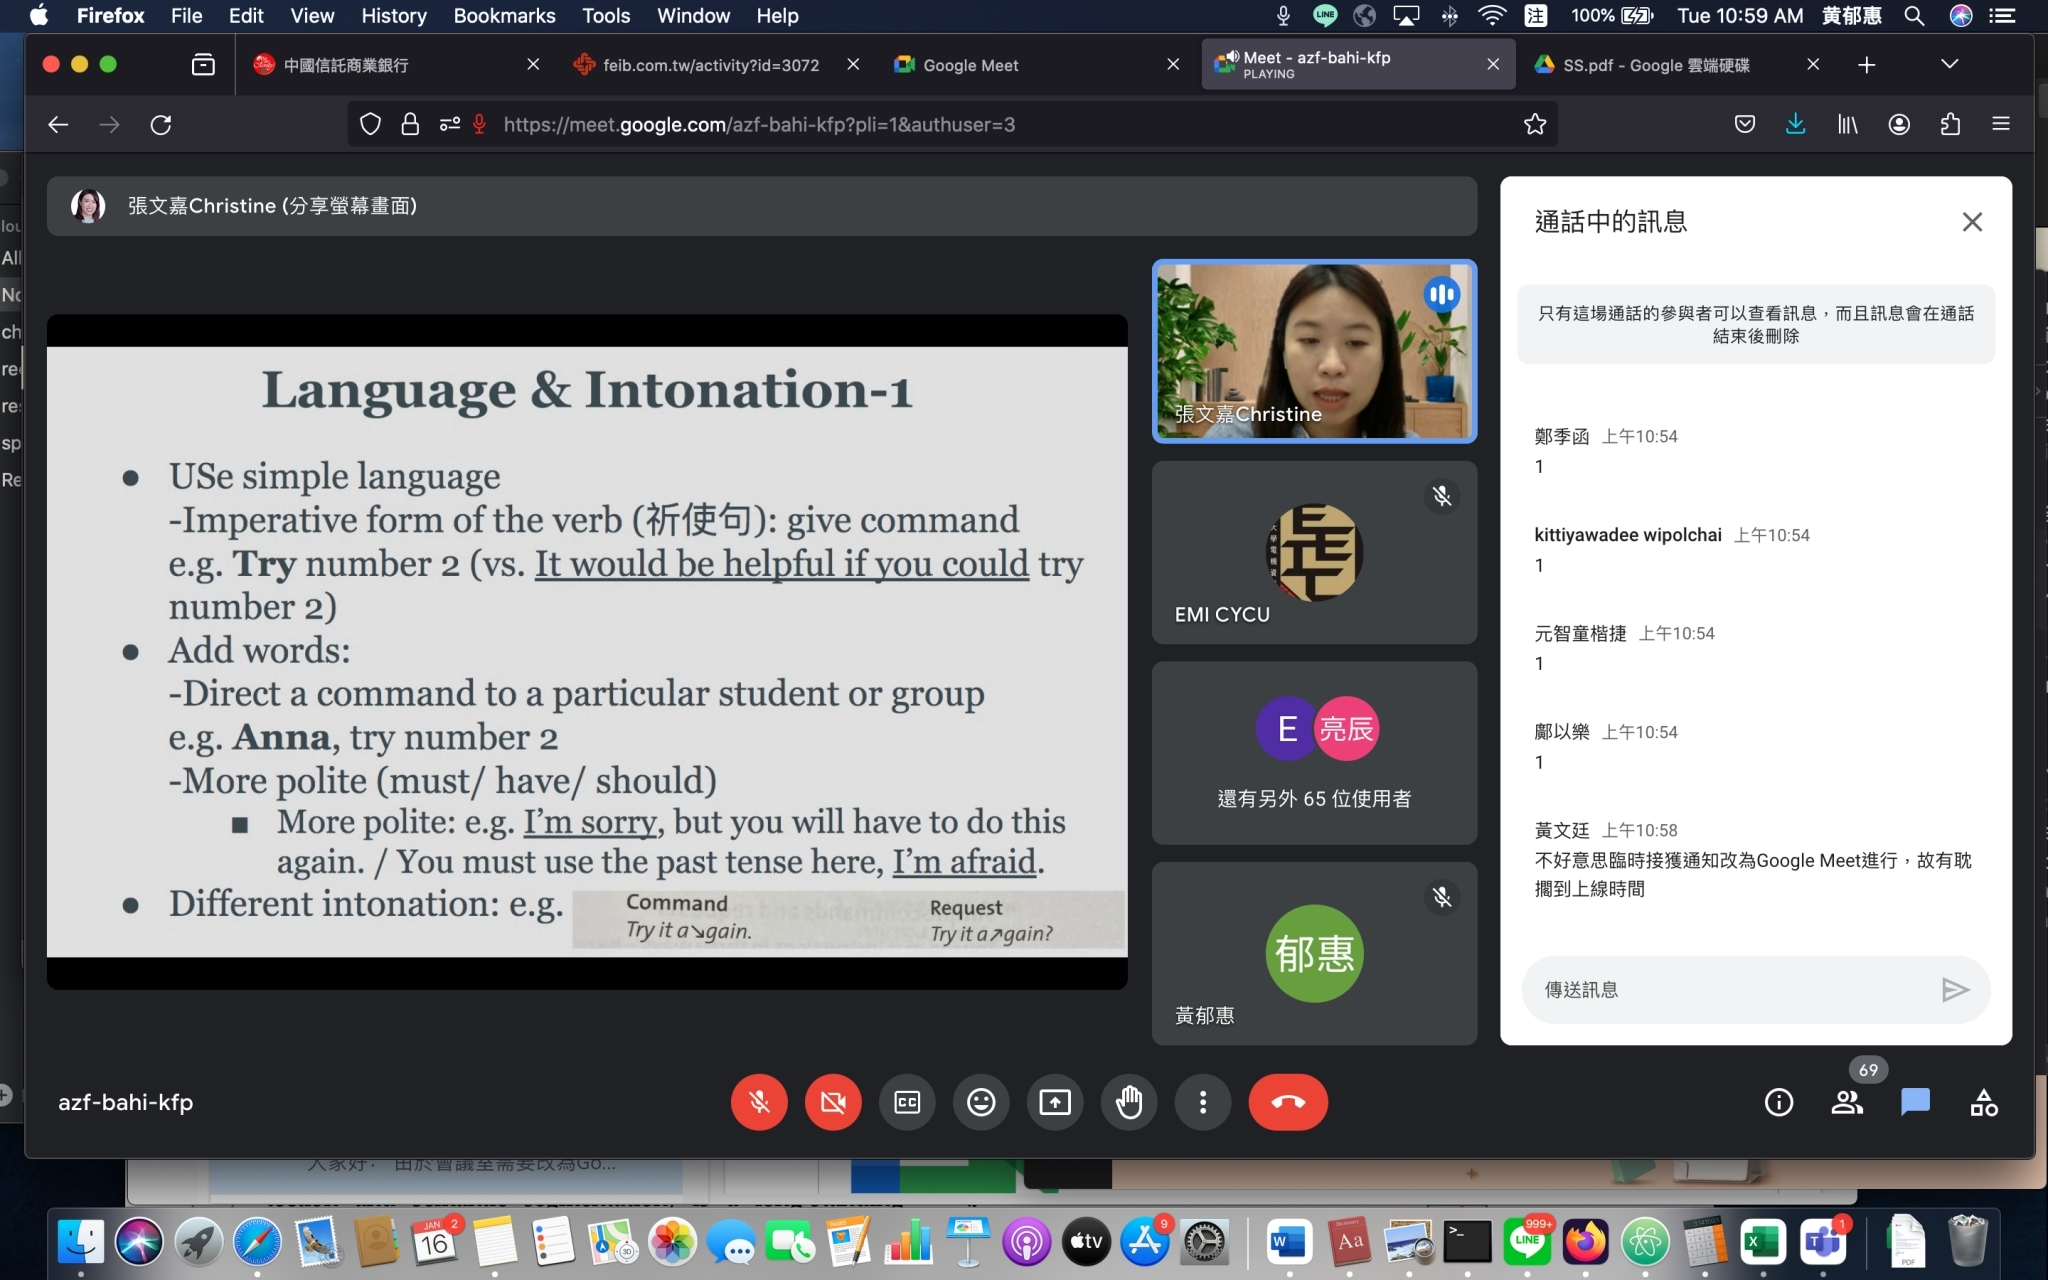Viewport: 2048px width, 1280px height.
Task: Open emoji reactions in Meet
Action: pyautogui.click(x=981, y=1102)
